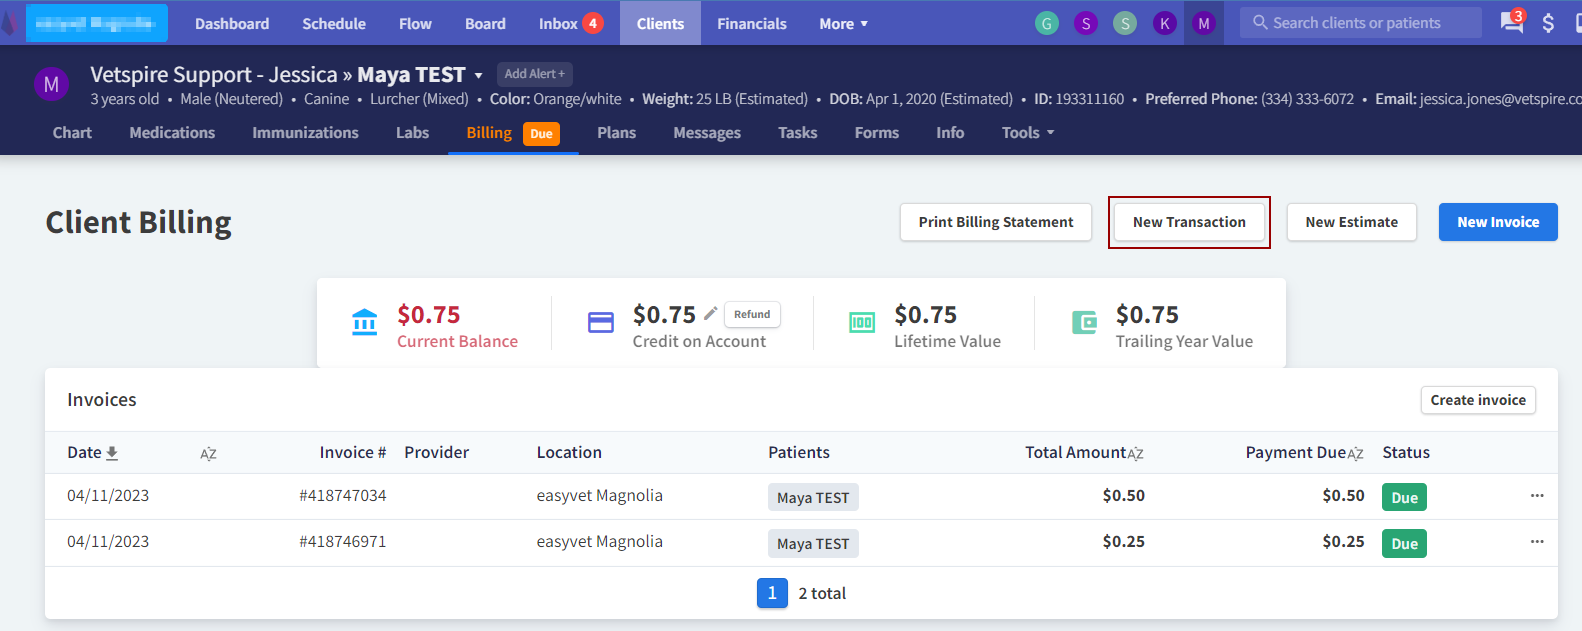This screenshot has height=631, width=1582.
Task: Select the Clients navigation item
Action: pyautogui.click(x=660, y=23)
